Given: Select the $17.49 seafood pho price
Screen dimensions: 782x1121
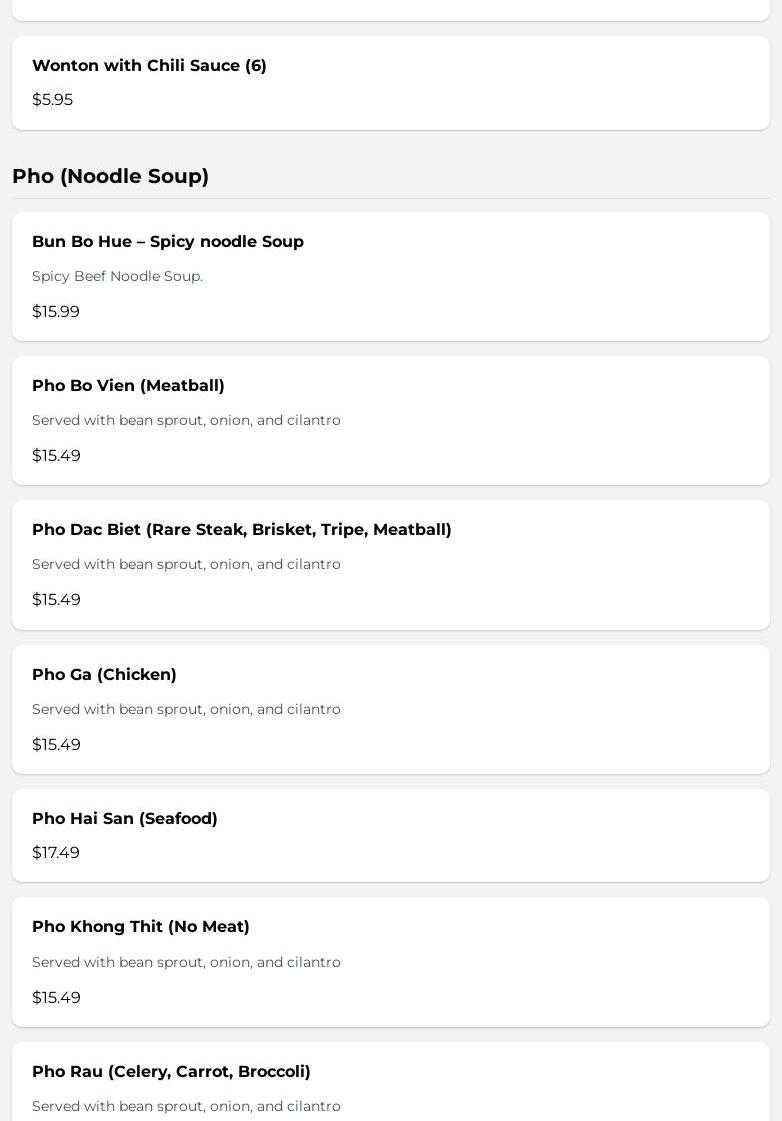Looking at the screenshot, I should tap(56, 852).
